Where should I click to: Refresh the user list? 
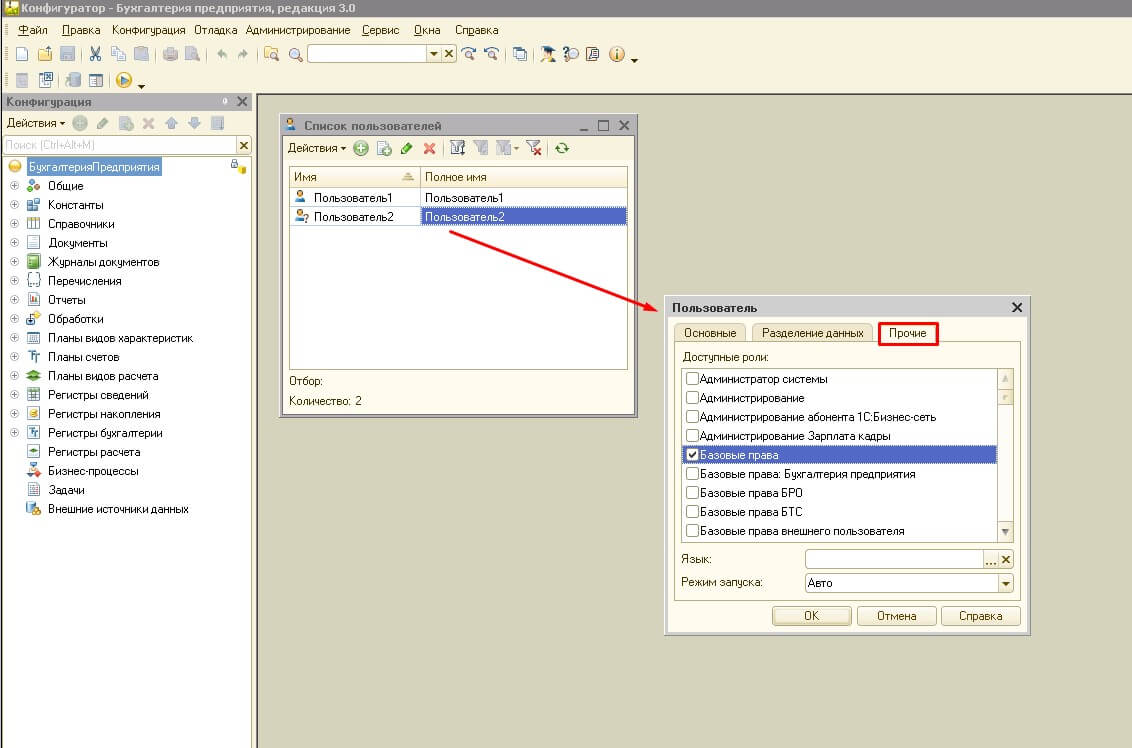coord(562,148)
